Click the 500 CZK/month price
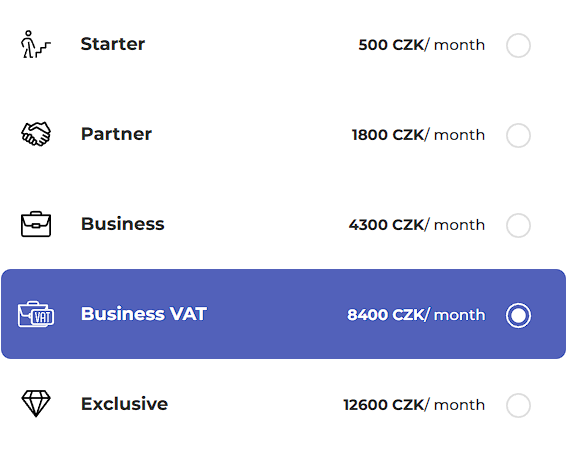The image size is (570, 457). [422, 45]
